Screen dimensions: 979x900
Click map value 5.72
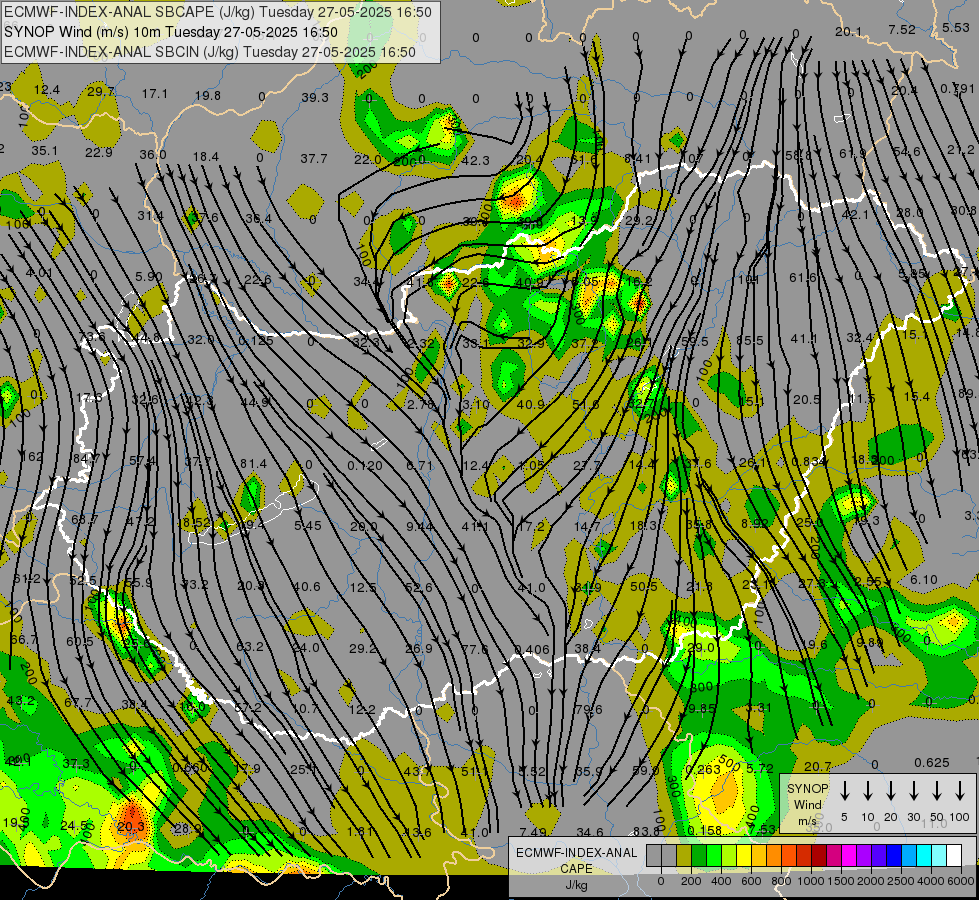tap(760, 769)
